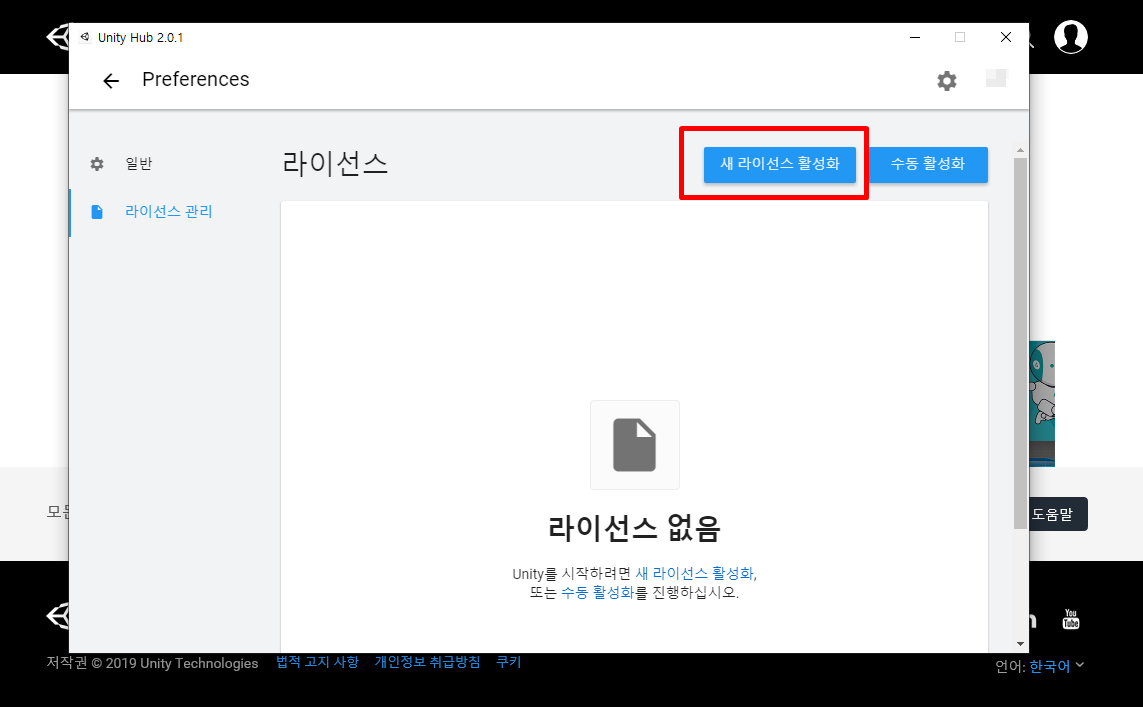Follow the 수동 활성화 text link
This screenshot has width=1143, height=707.
(x=597, y=593)
